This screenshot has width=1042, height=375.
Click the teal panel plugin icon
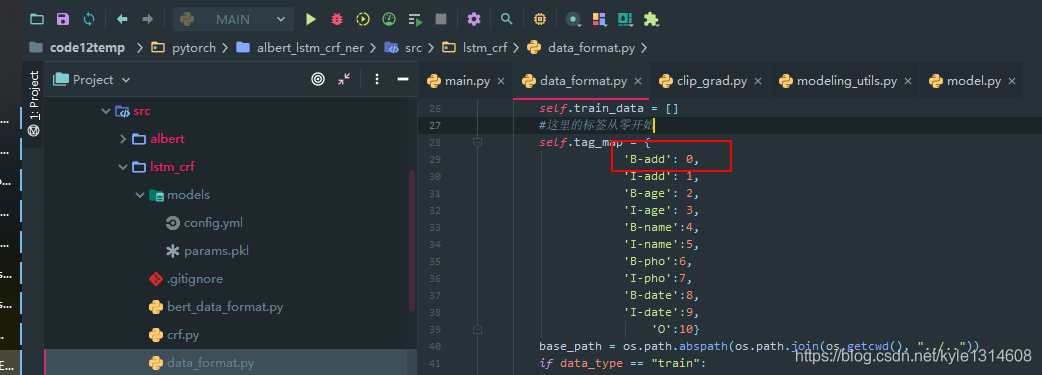[x=625, y=19]
